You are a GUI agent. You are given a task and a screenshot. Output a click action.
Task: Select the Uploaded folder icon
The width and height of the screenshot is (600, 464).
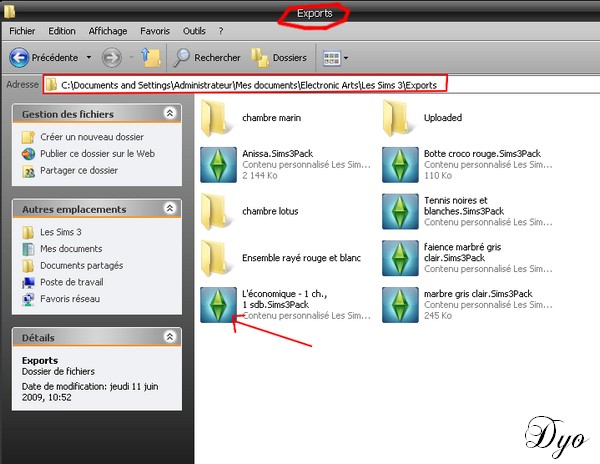[398, 118]
